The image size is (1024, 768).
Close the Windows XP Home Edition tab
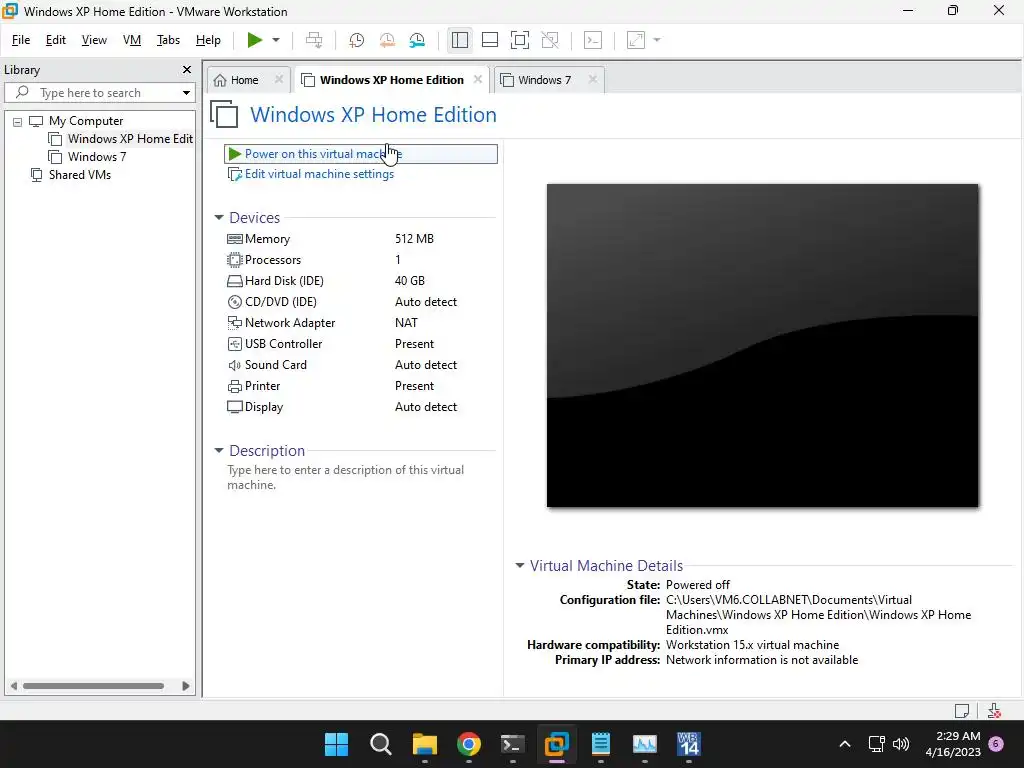pos(478,79)
